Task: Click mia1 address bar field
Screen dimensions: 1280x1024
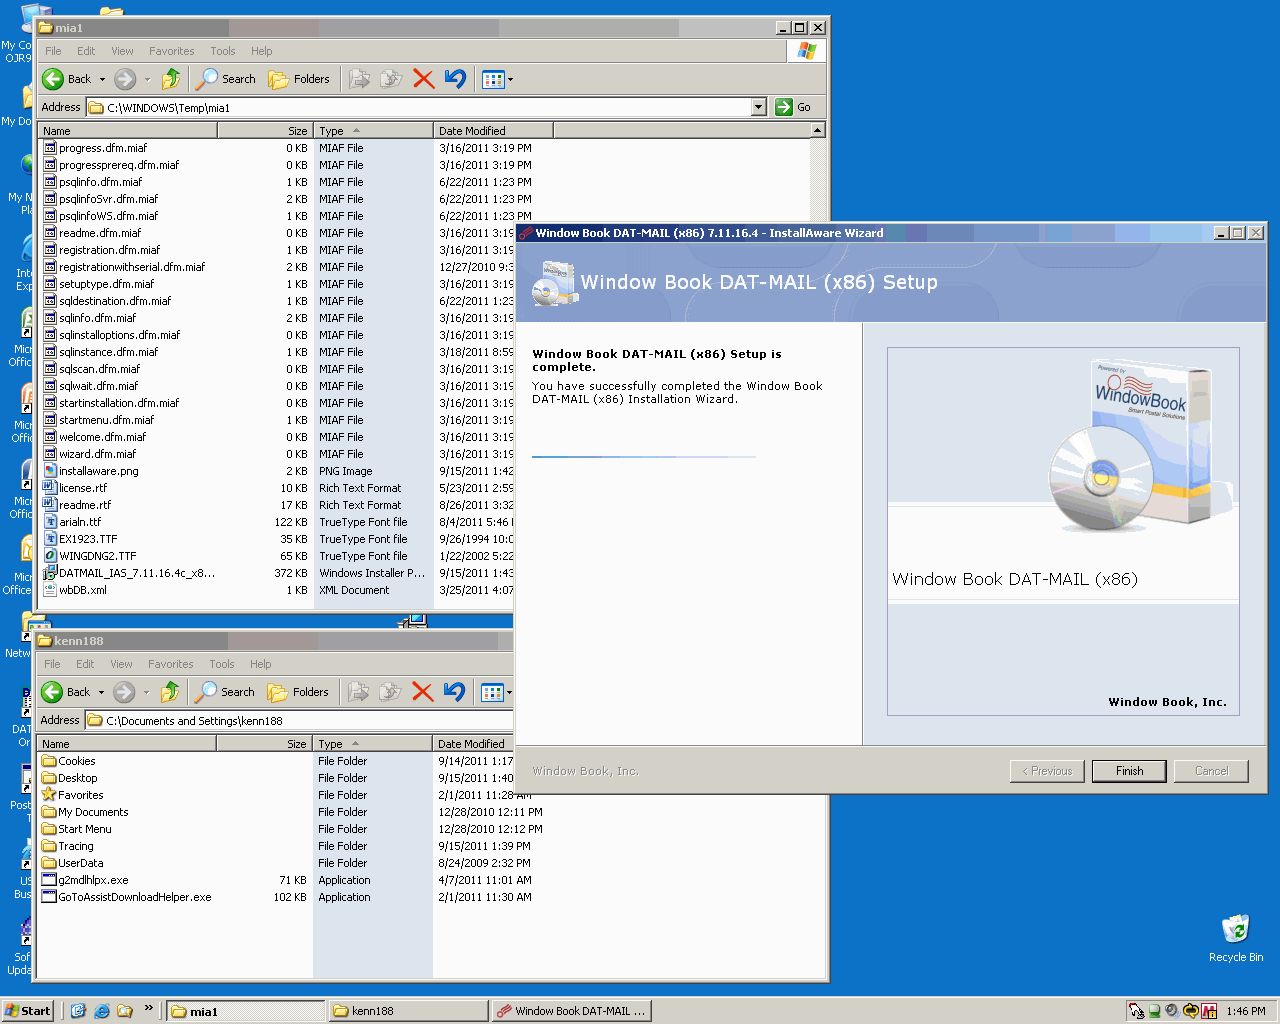Action: pos(420,107)
